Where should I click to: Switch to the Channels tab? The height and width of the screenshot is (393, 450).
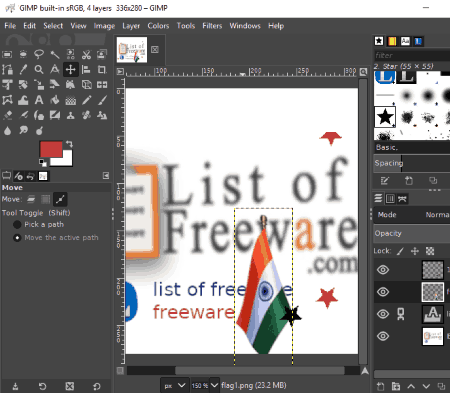pos(390,199)
